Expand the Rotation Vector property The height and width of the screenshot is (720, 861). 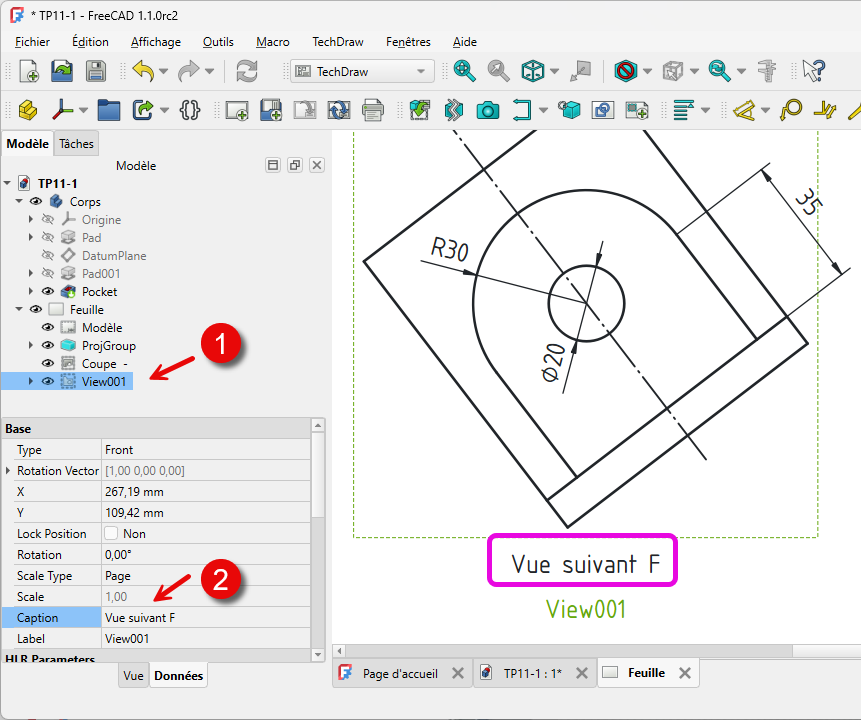(x=9, y=471)
